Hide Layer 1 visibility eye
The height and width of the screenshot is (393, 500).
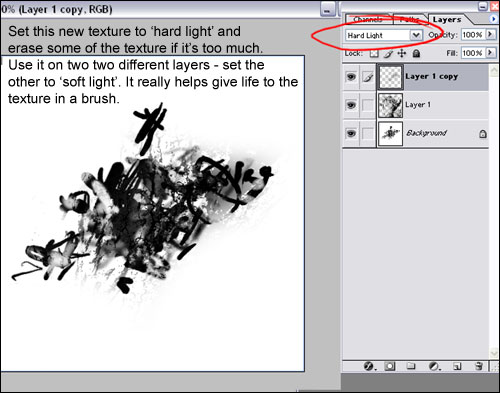(351, 105)
